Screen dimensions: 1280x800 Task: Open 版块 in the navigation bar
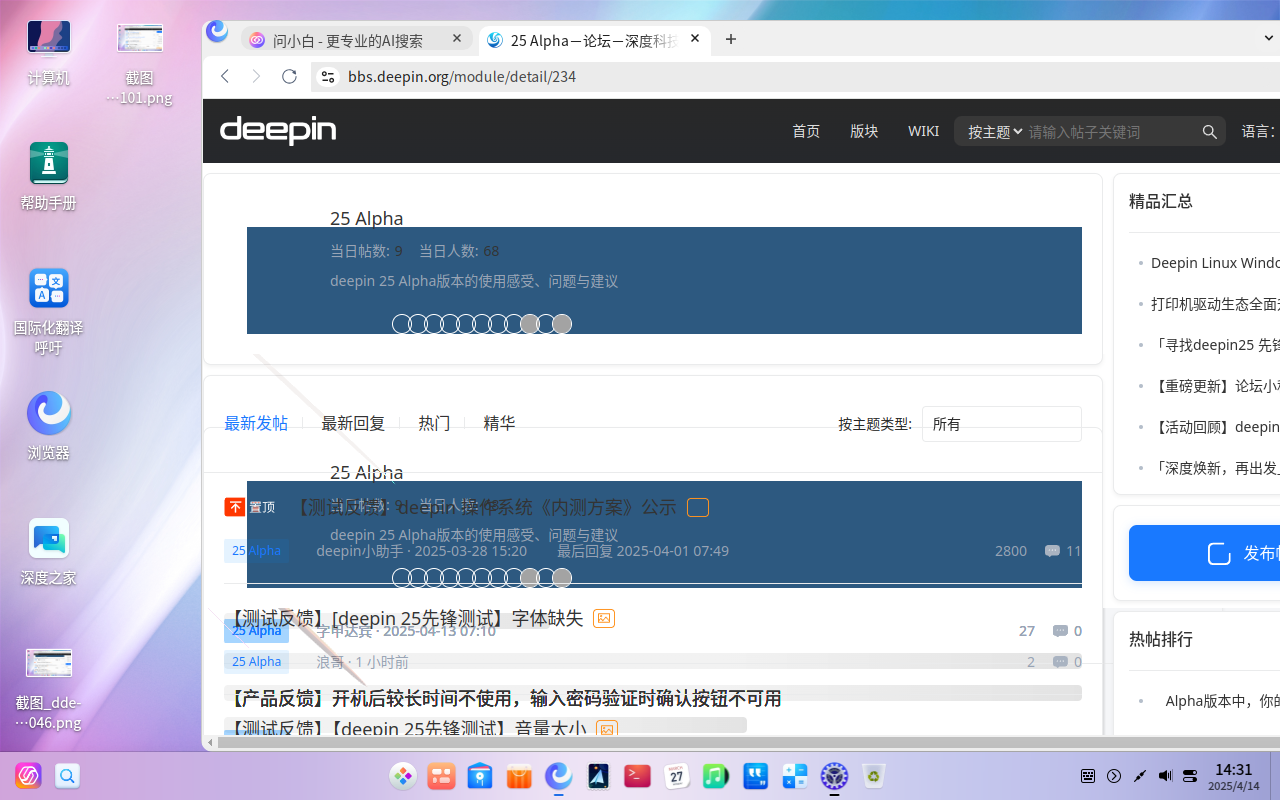[864, 131]
